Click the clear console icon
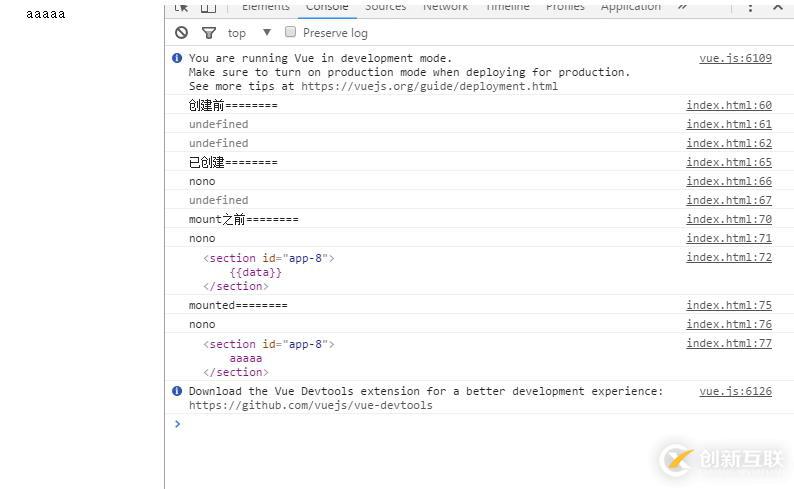The image size is (794, 489). 181,33
